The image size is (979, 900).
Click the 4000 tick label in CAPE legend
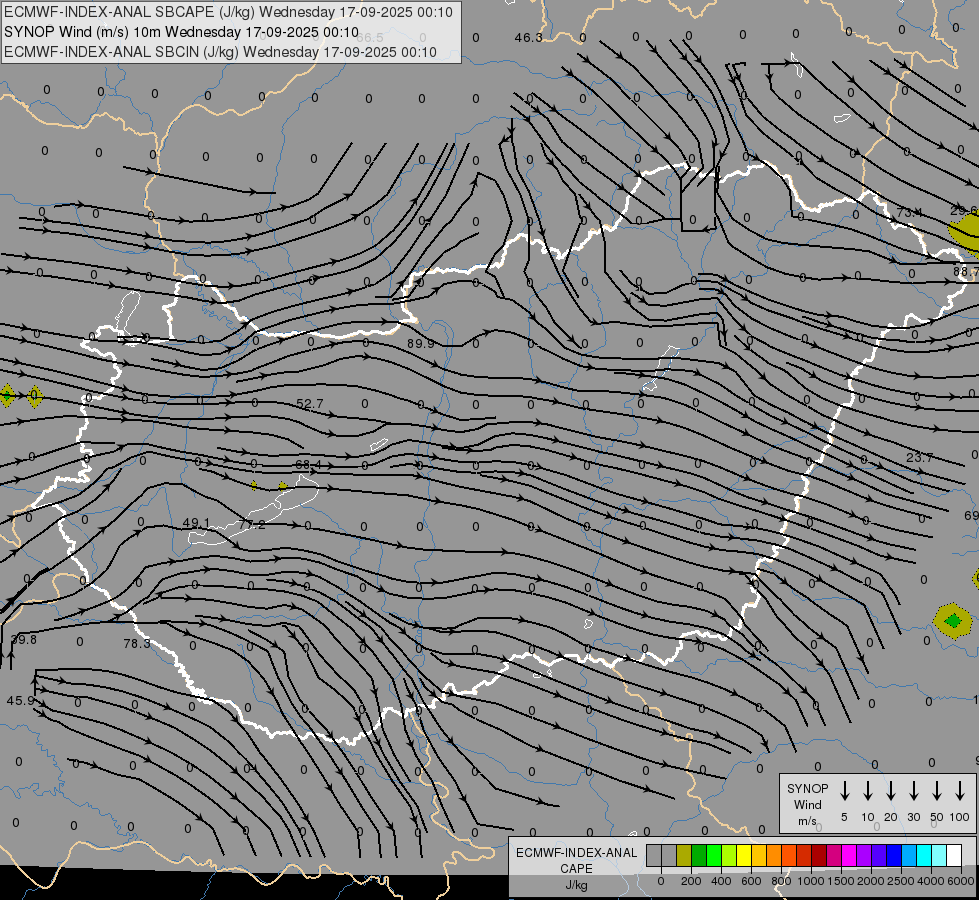[x=931, y=881]
